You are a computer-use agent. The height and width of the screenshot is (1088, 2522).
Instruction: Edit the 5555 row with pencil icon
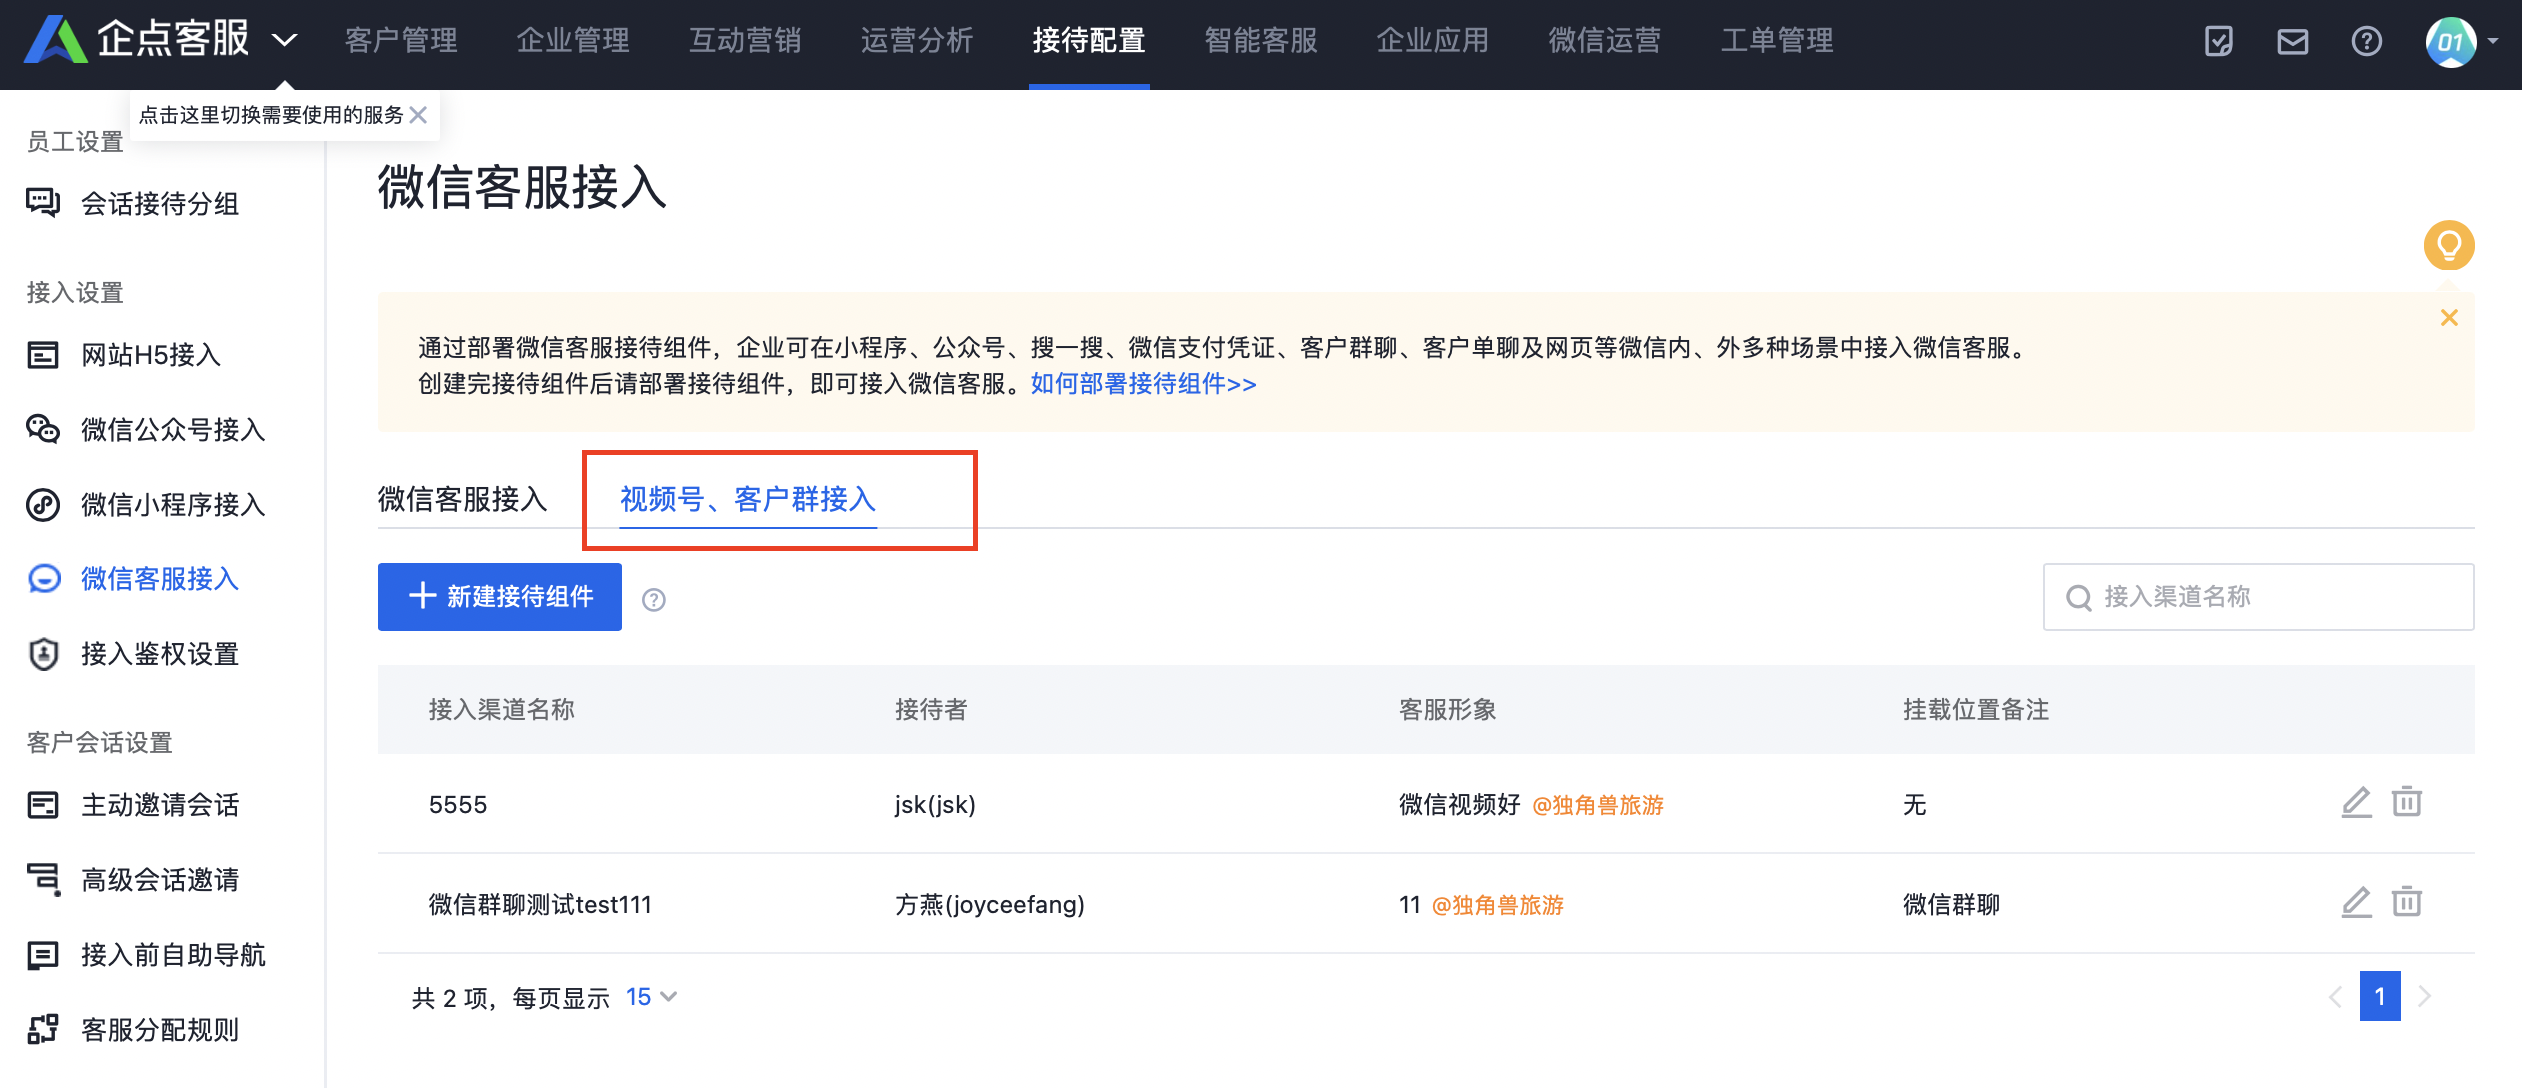point(2357,802)
